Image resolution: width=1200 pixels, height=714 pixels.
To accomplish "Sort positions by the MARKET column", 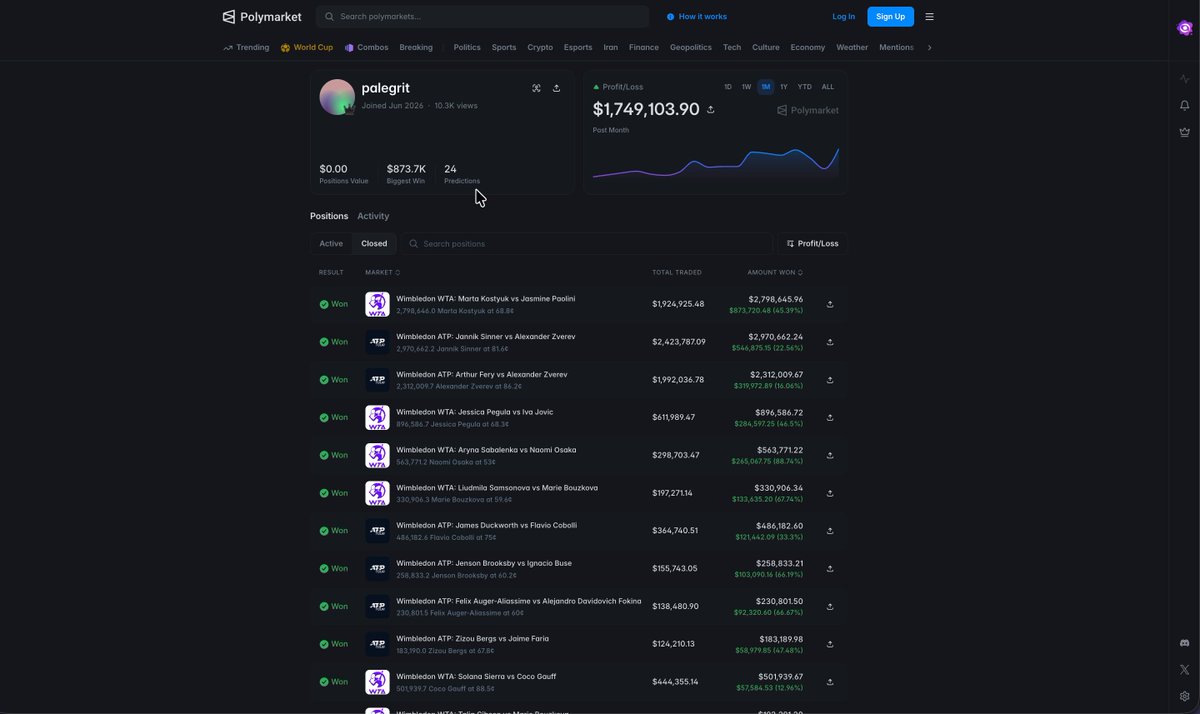I will click(382, 272).
